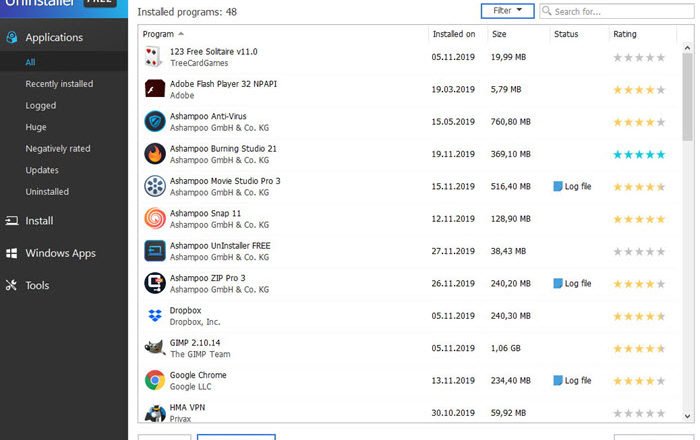700x440 pixels.
Task: Click the Adobe Flash Player star rating
Action: (639, 90)
